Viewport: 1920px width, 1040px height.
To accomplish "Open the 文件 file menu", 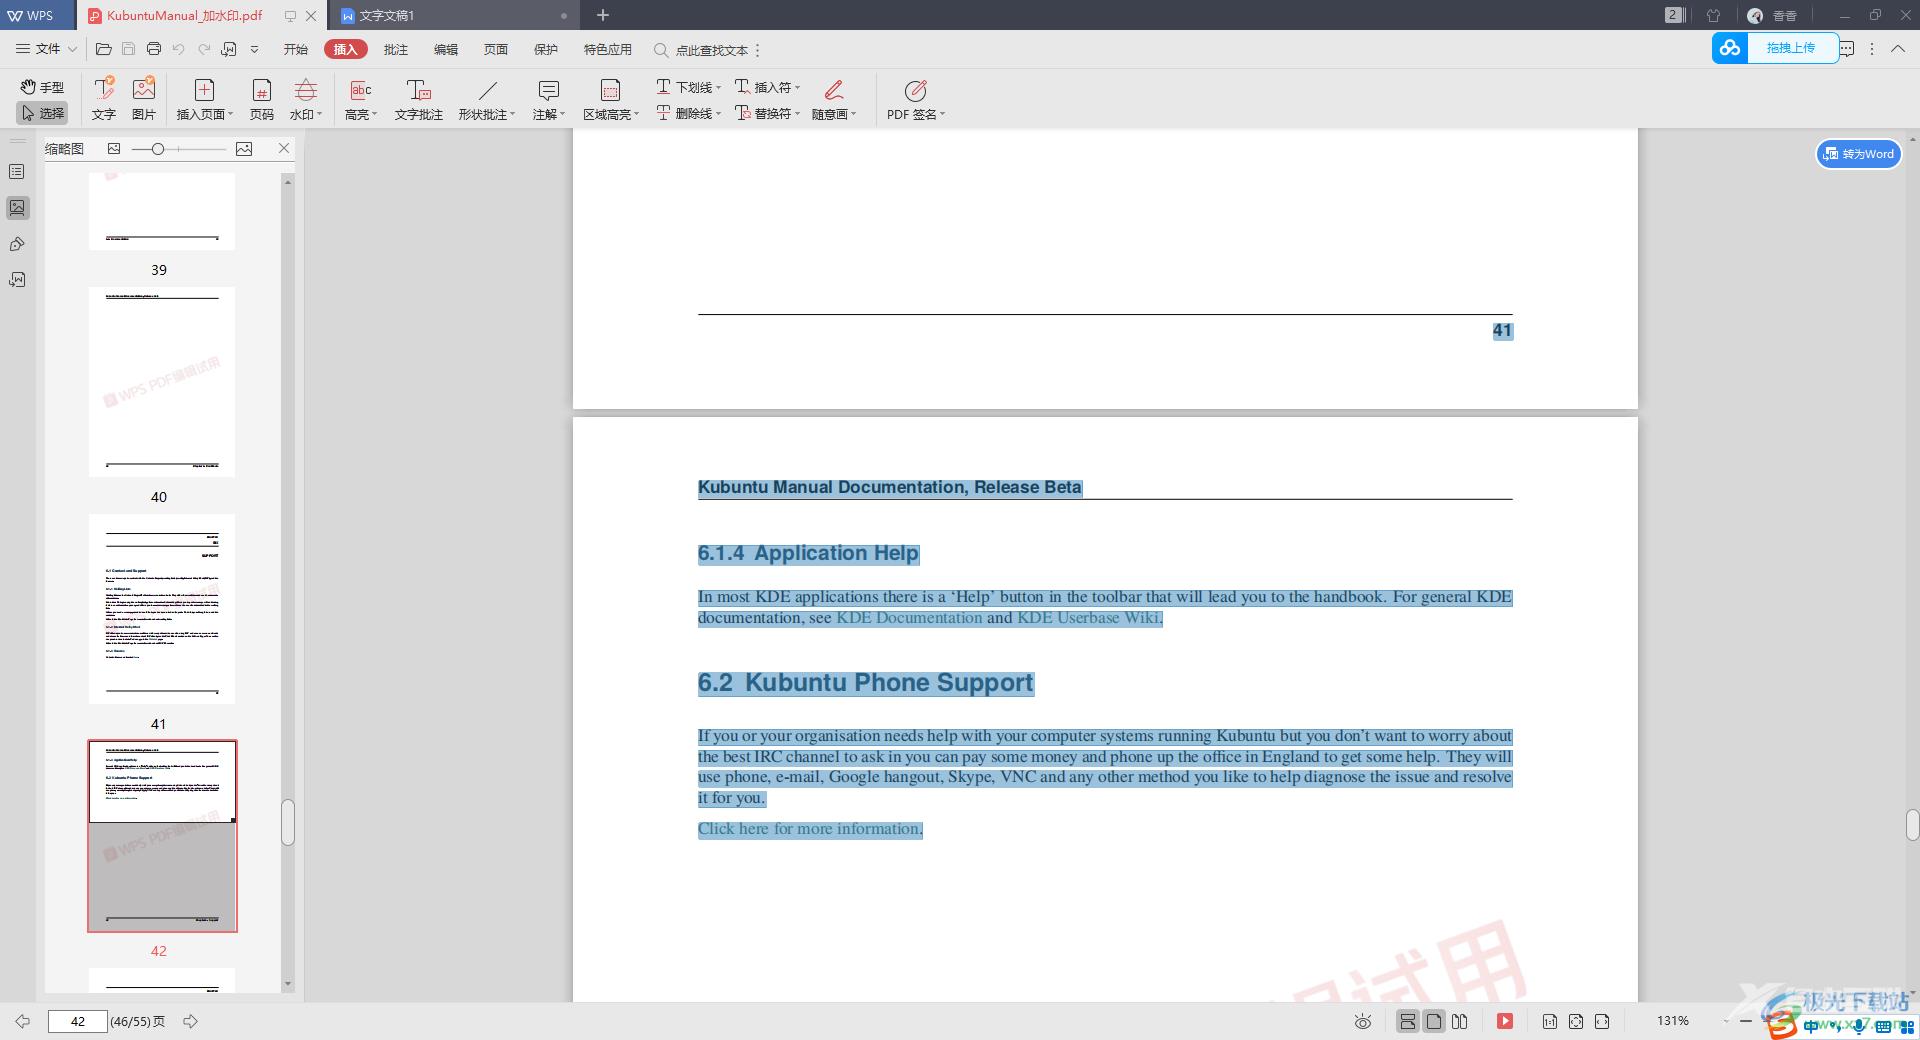I will pos(46,49).
